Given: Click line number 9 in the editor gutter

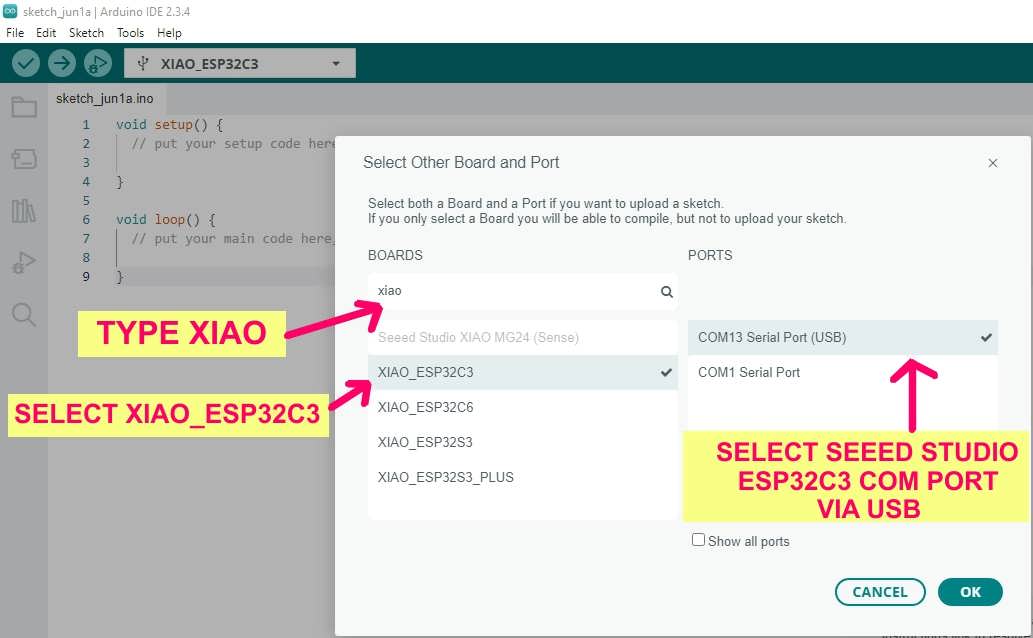Looking at the screenshot, I should 86,277.
